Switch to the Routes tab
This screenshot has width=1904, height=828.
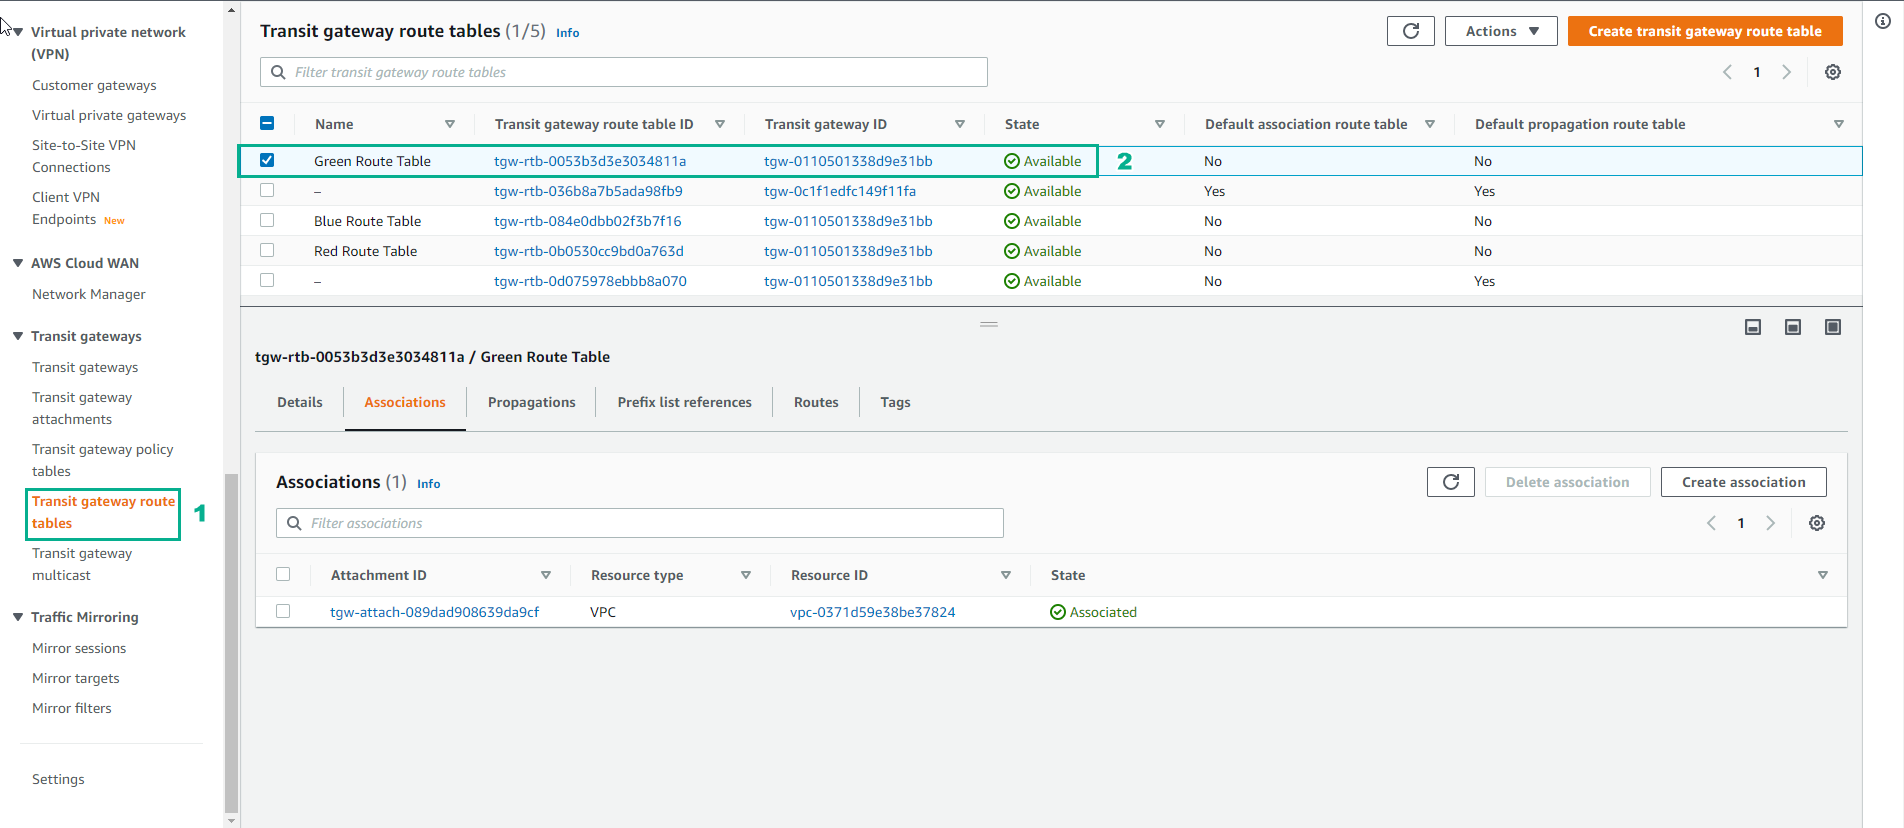pos(816,402)
